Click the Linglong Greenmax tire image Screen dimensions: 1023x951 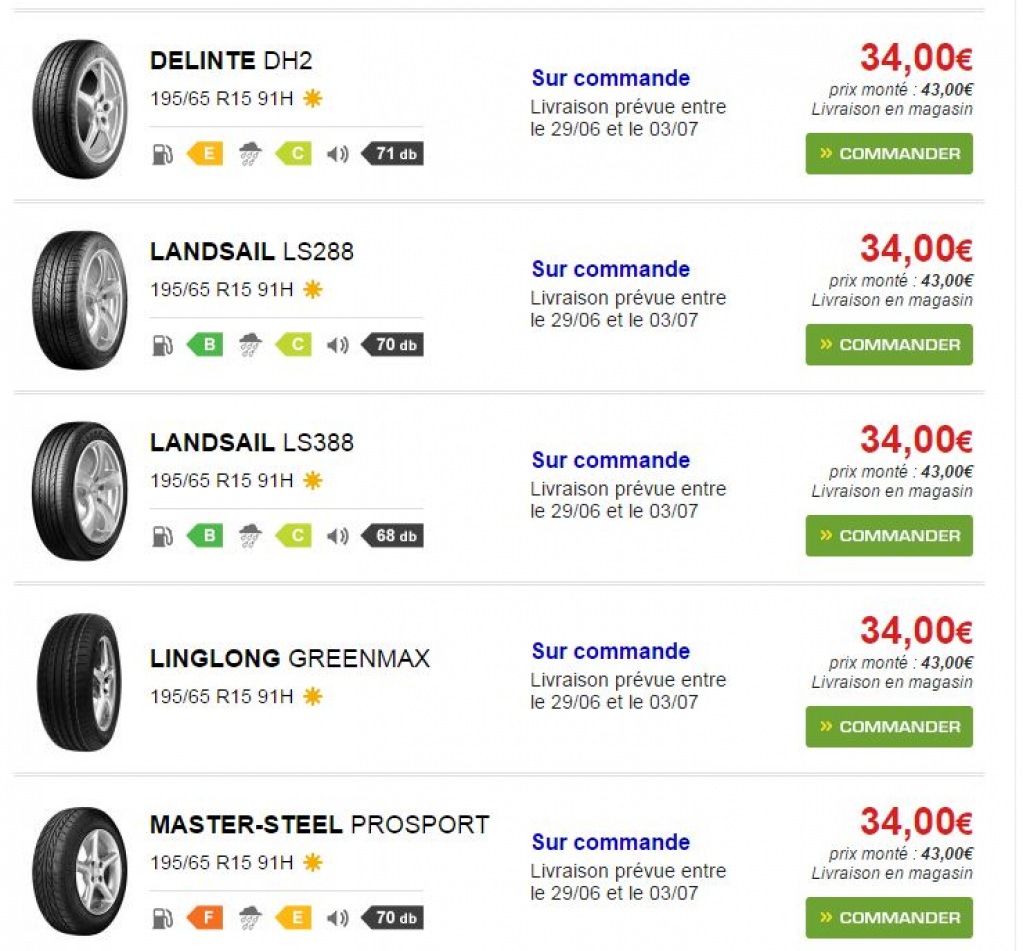point(79,682)
